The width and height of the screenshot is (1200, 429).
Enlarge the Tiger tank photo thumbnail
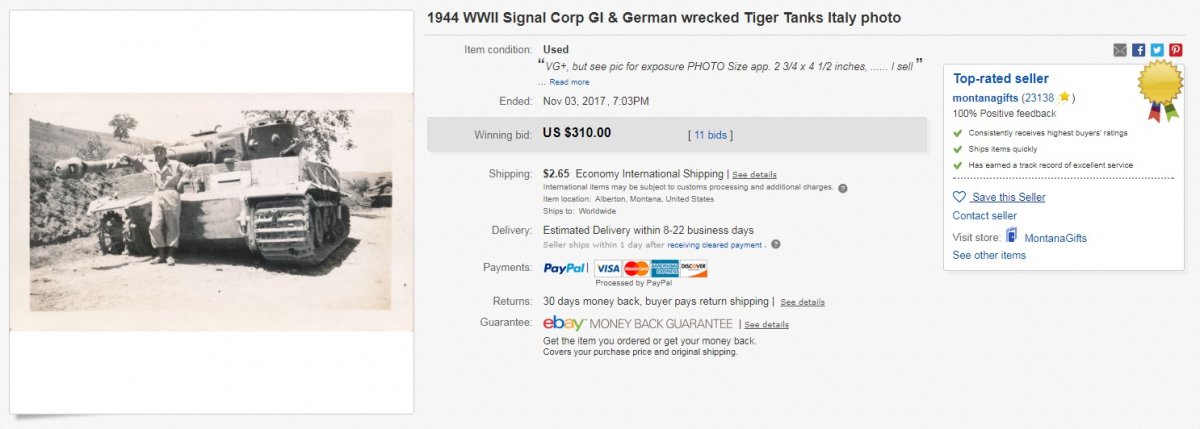point(211,212)
